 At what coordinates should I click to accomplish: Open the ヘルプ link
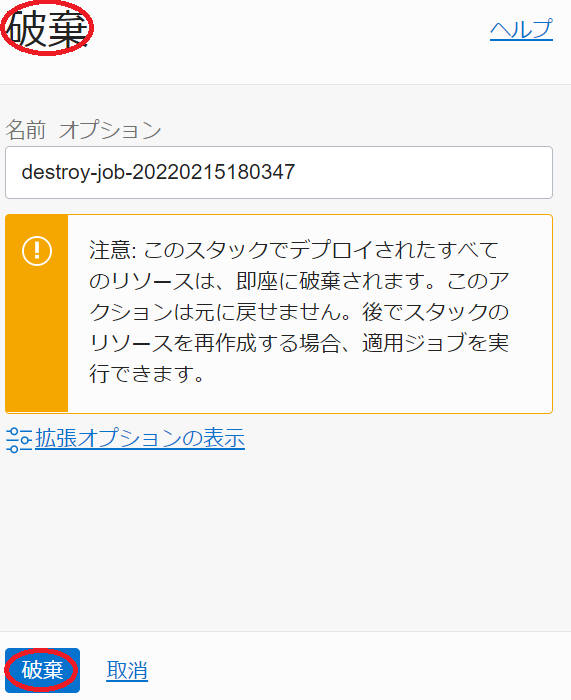coord(521,30)
